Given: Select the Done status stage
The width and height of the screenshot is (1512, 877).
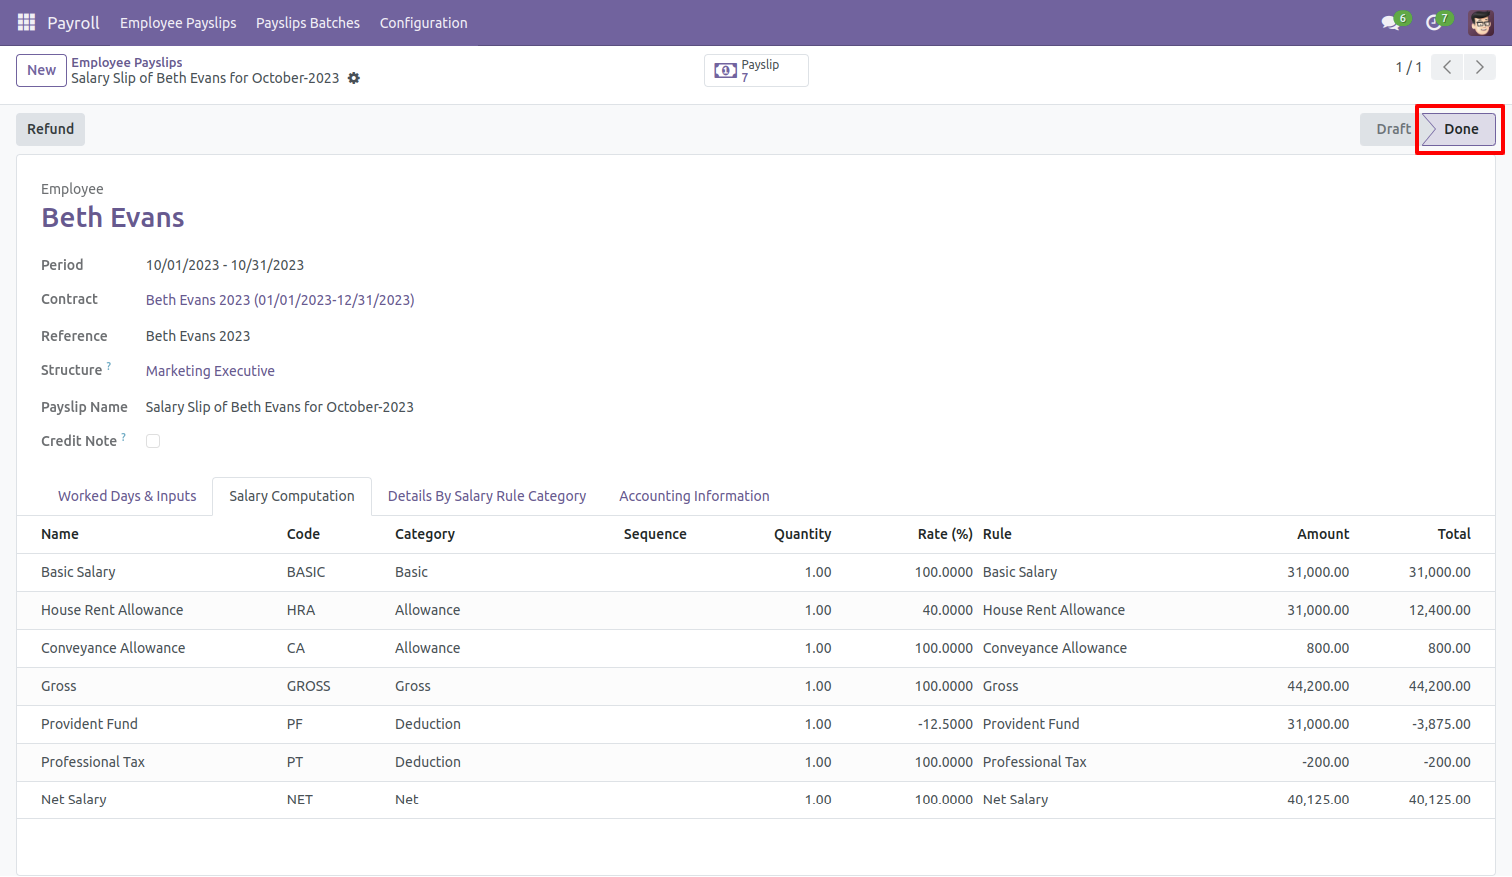Looking at the screenshot, I should (x=1460, y=129).
